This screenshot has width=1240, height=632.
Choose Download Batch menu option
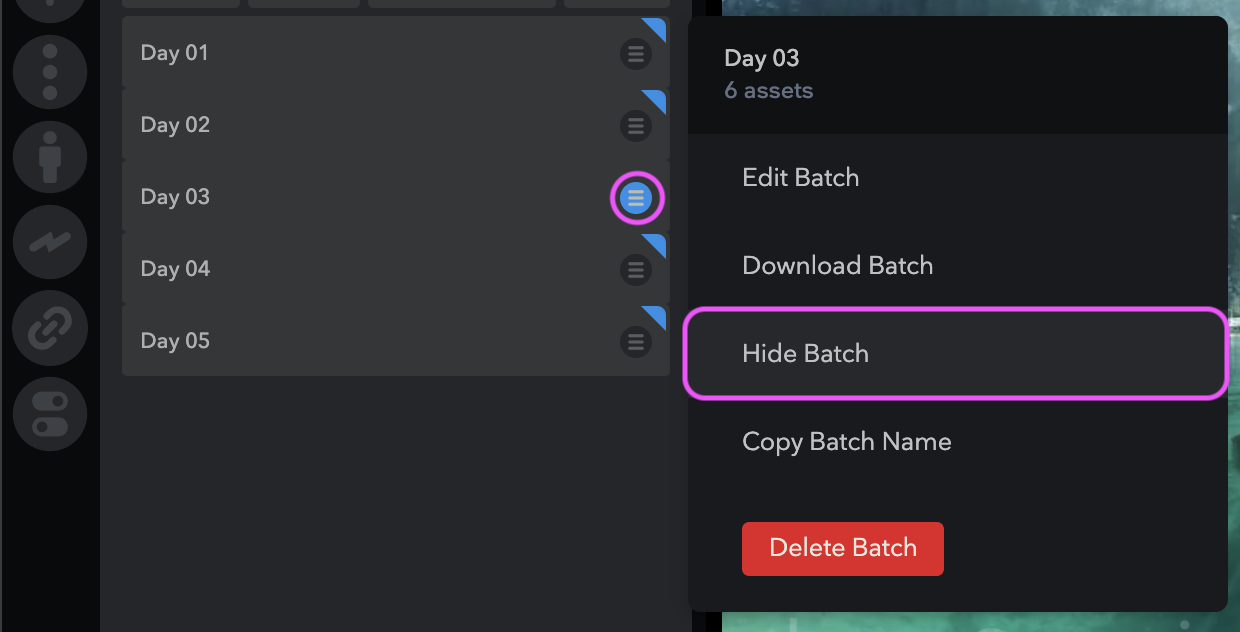point(957,266)
